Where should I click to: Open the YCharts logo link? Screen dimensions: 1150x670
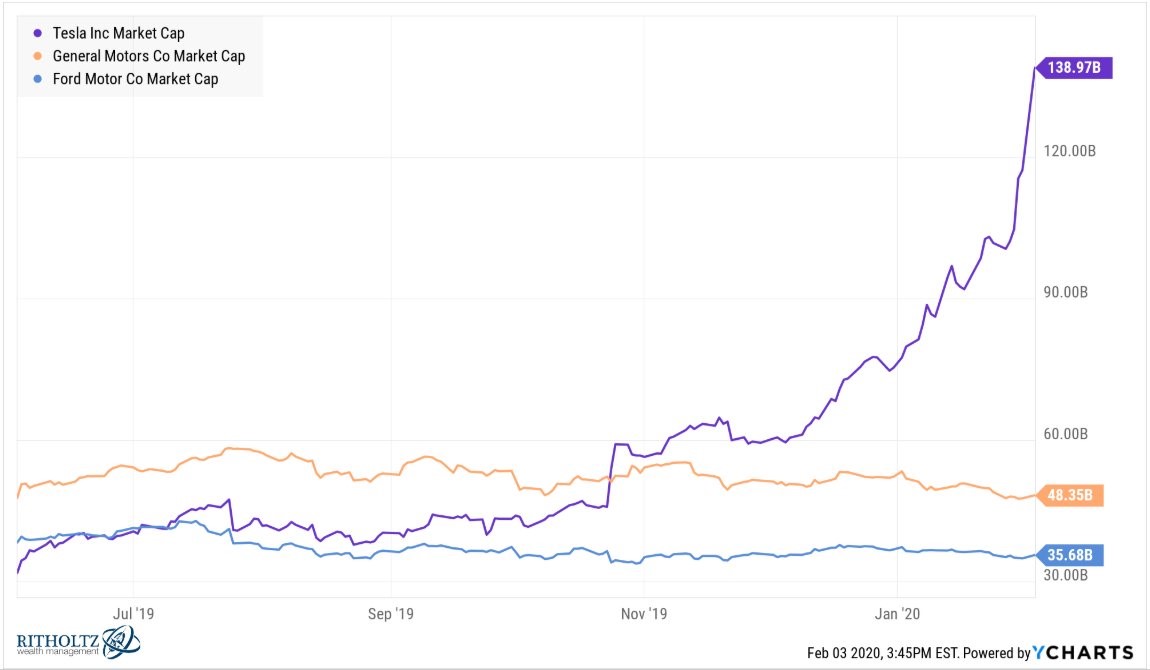[x=1083, y=652]
